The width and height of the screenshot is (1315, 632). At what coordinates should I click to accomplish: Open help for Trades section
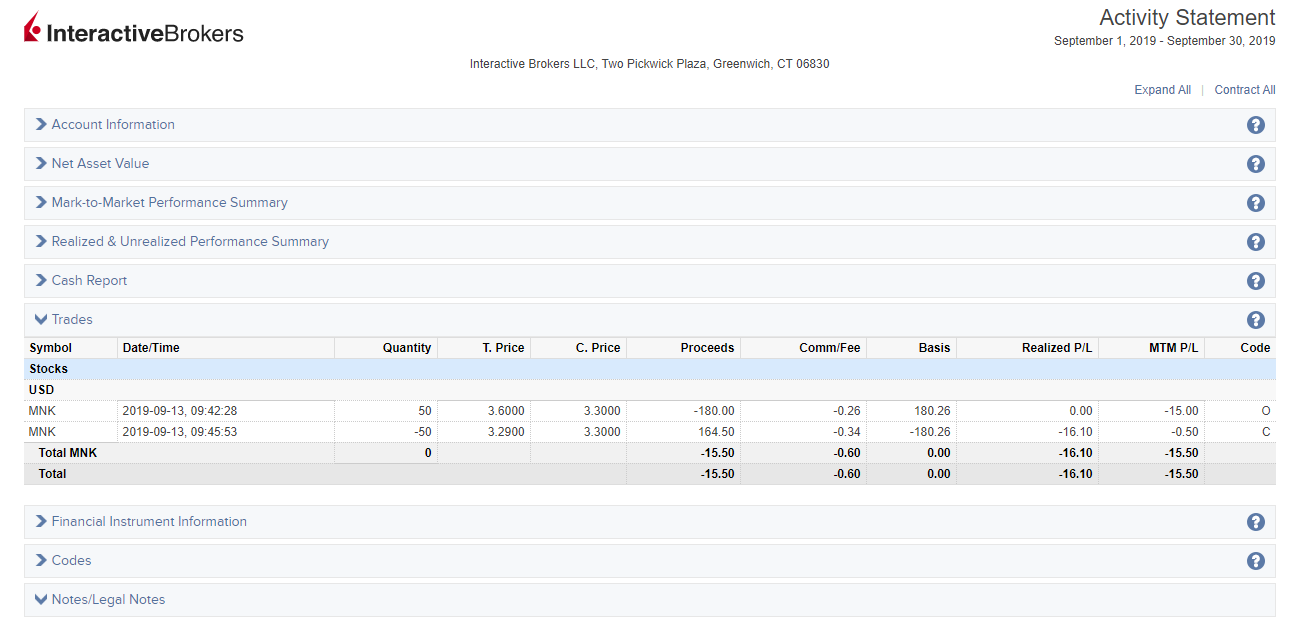[x=1256, y=320]
